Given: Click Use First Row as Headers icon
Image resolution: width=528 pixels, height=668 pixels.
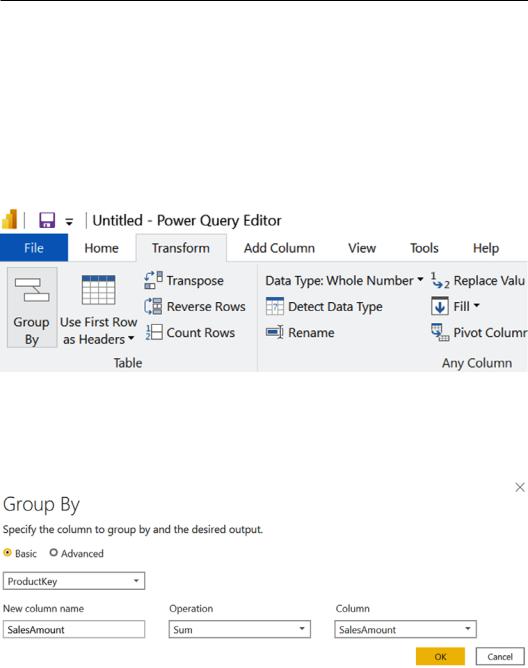Looking at the screenshot, I should [98, 290].
